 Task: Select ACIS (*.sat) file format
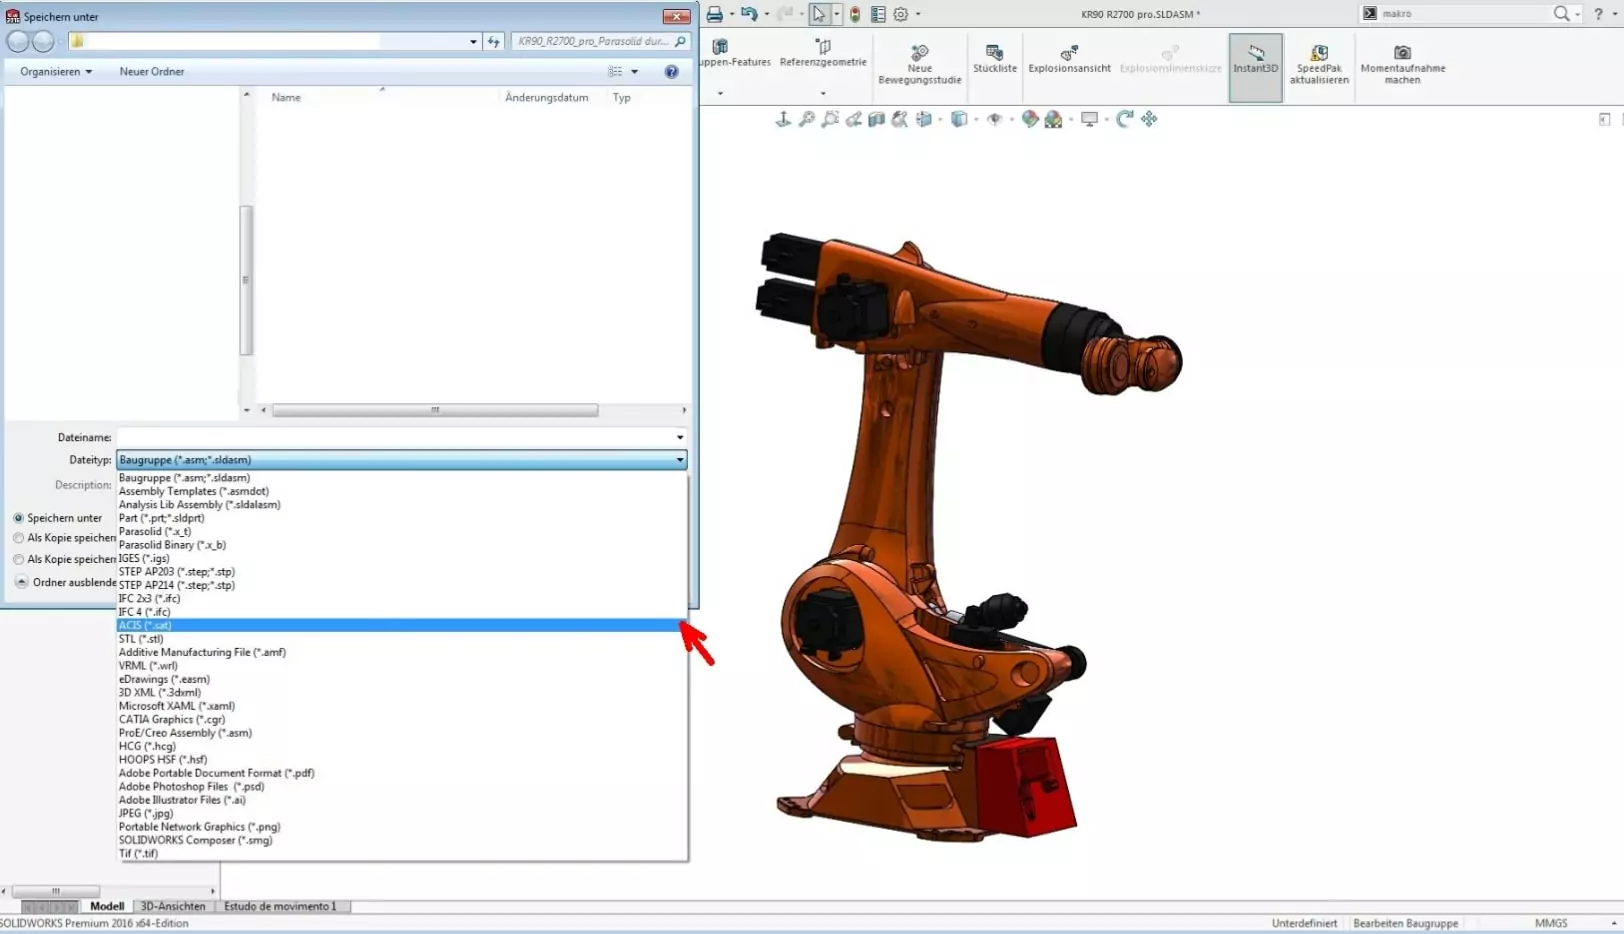point(145,624)
